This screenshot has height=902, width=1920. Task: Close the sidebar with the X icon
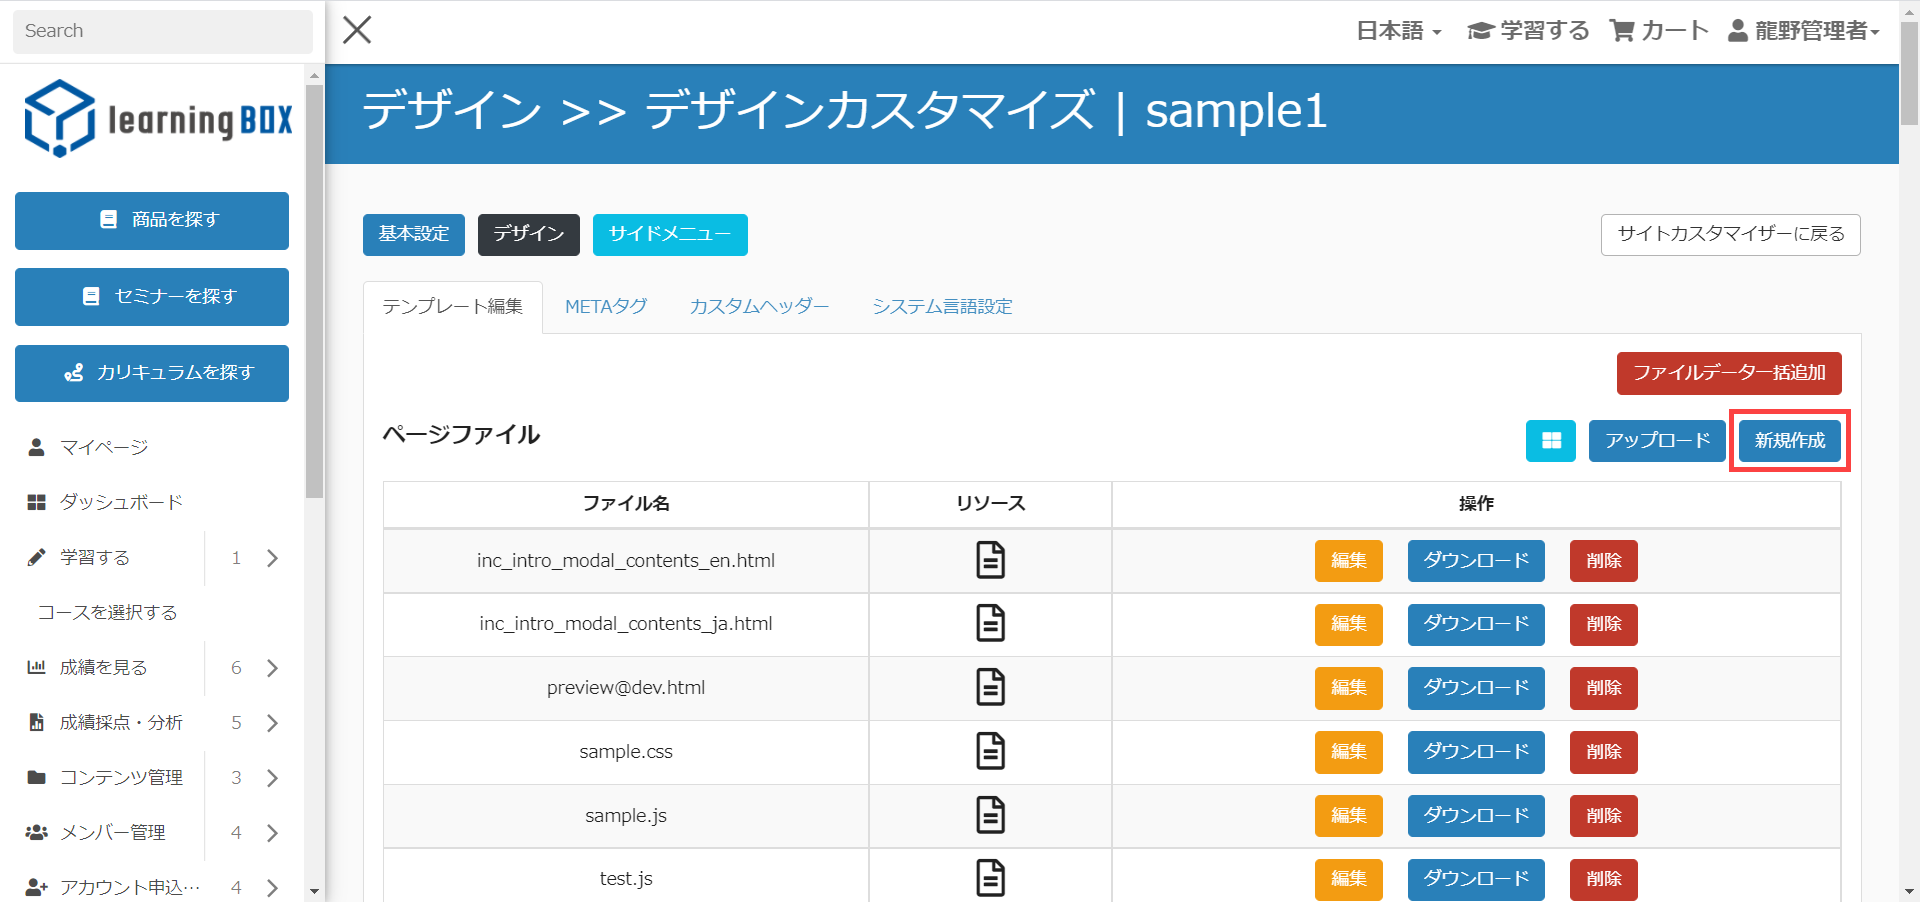click(357, 30)
